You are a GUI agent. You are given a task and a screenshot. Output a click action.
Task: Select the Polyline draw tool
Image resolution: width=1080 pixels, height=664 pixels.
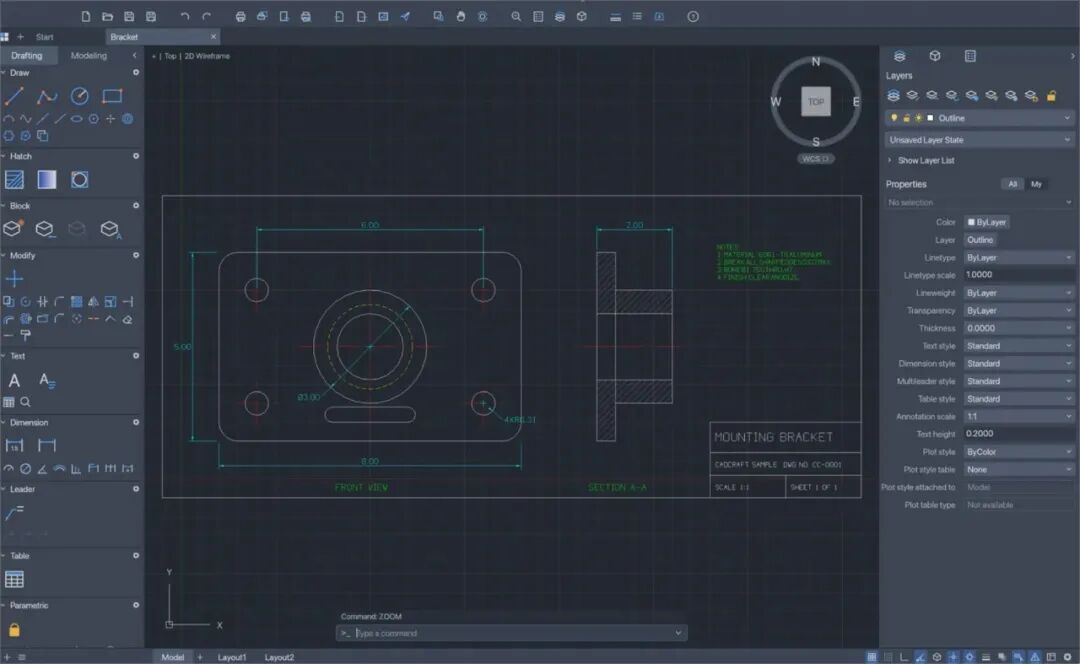(x=46, y=96)
